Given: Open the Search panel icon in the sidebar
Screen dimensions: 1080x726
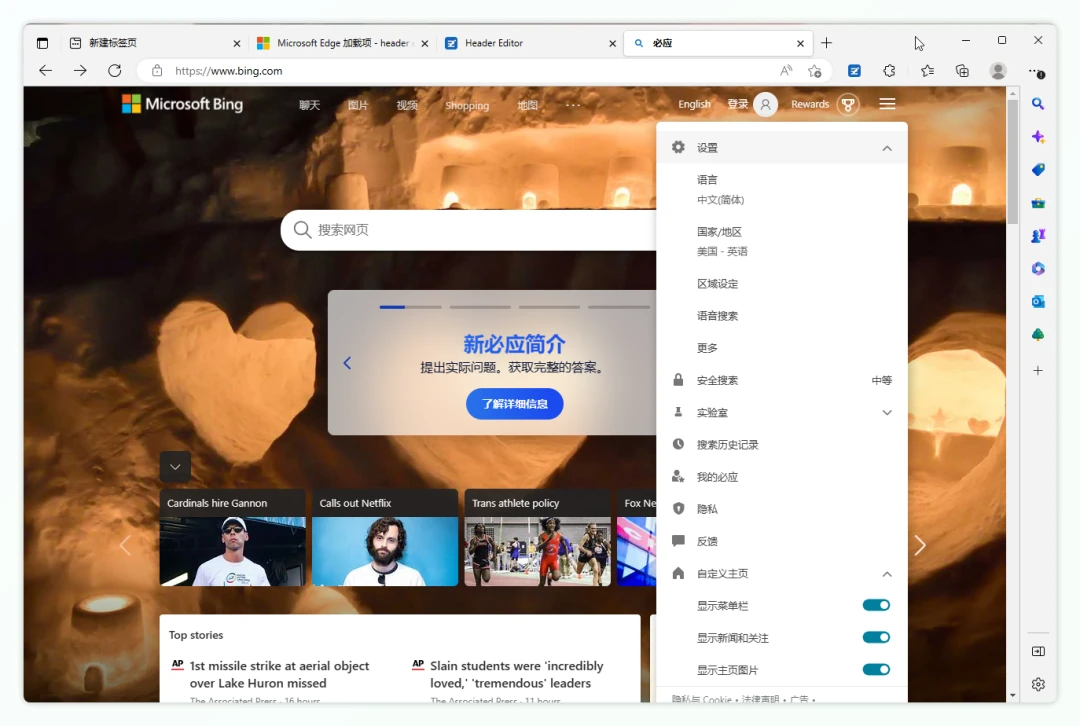Looking at the screenshot, I should pos(1038,103).
